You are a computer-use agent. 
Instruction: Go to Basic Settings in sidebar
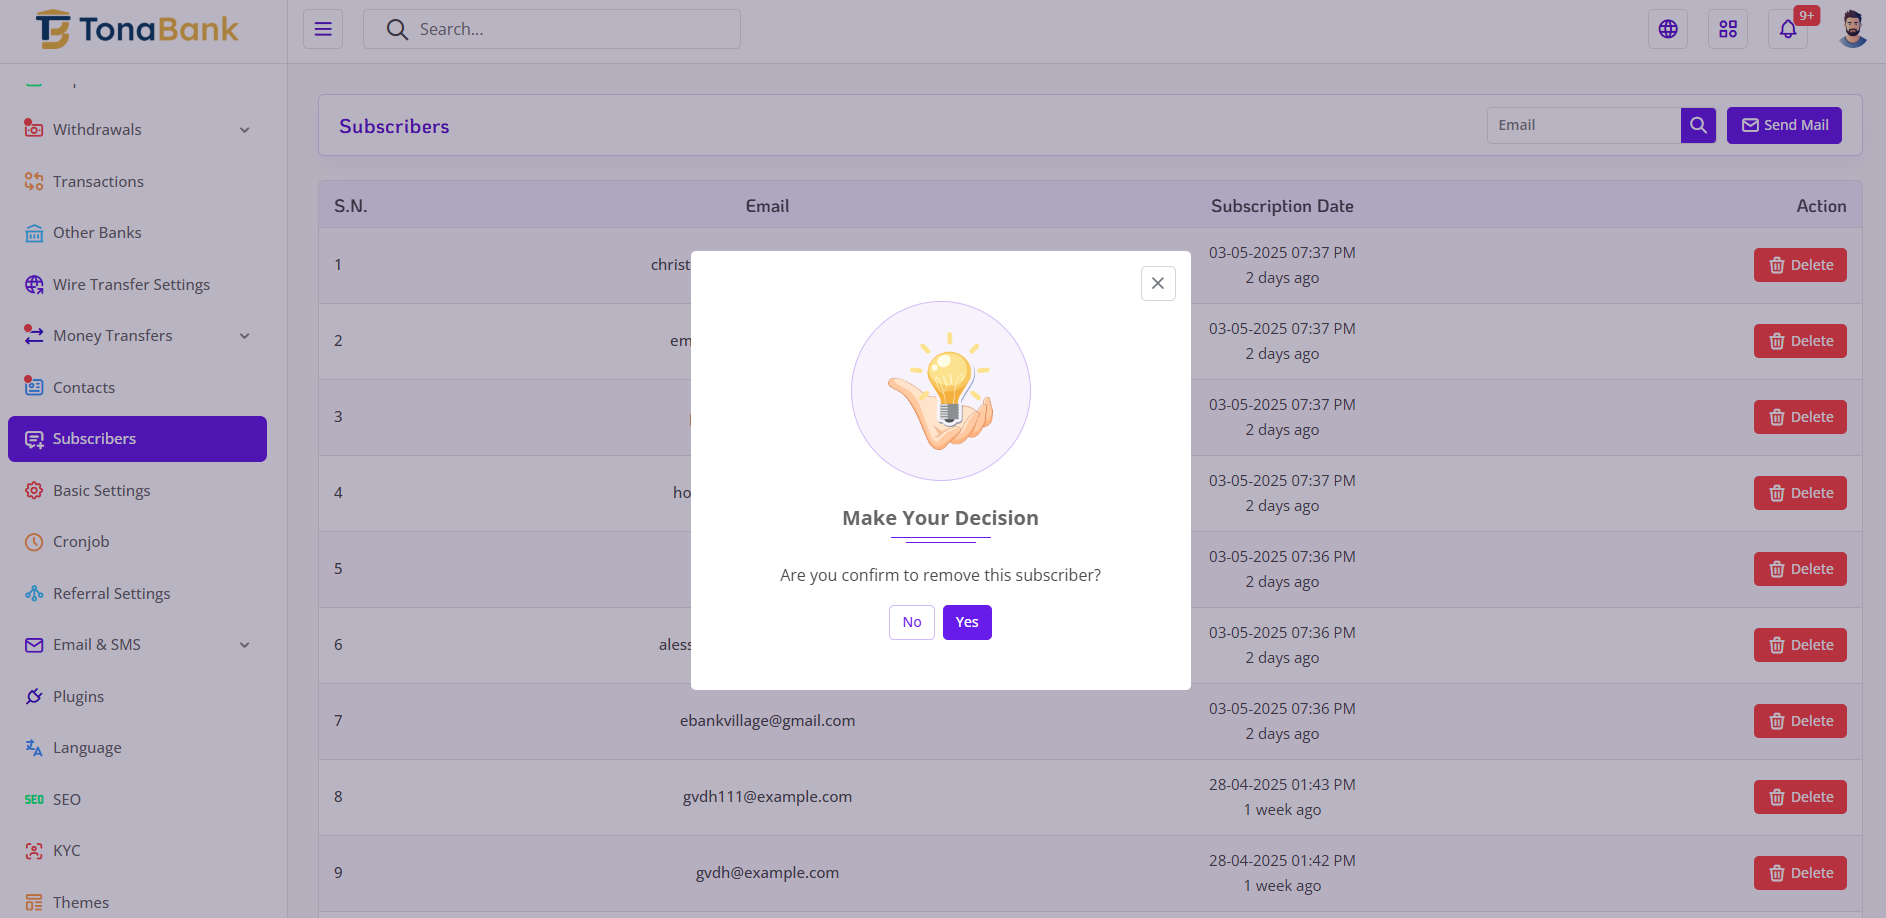coord(101,490)
